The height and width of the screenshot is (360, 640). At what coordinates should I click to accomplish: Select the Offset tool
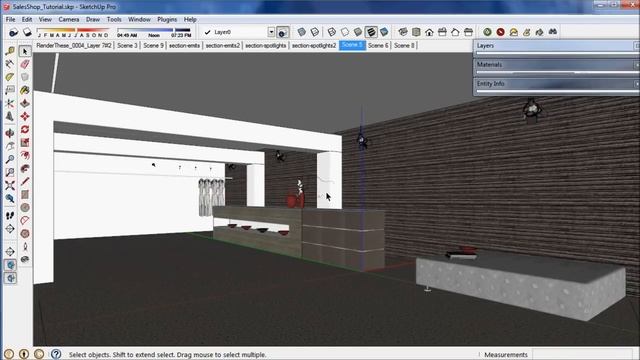25,168
